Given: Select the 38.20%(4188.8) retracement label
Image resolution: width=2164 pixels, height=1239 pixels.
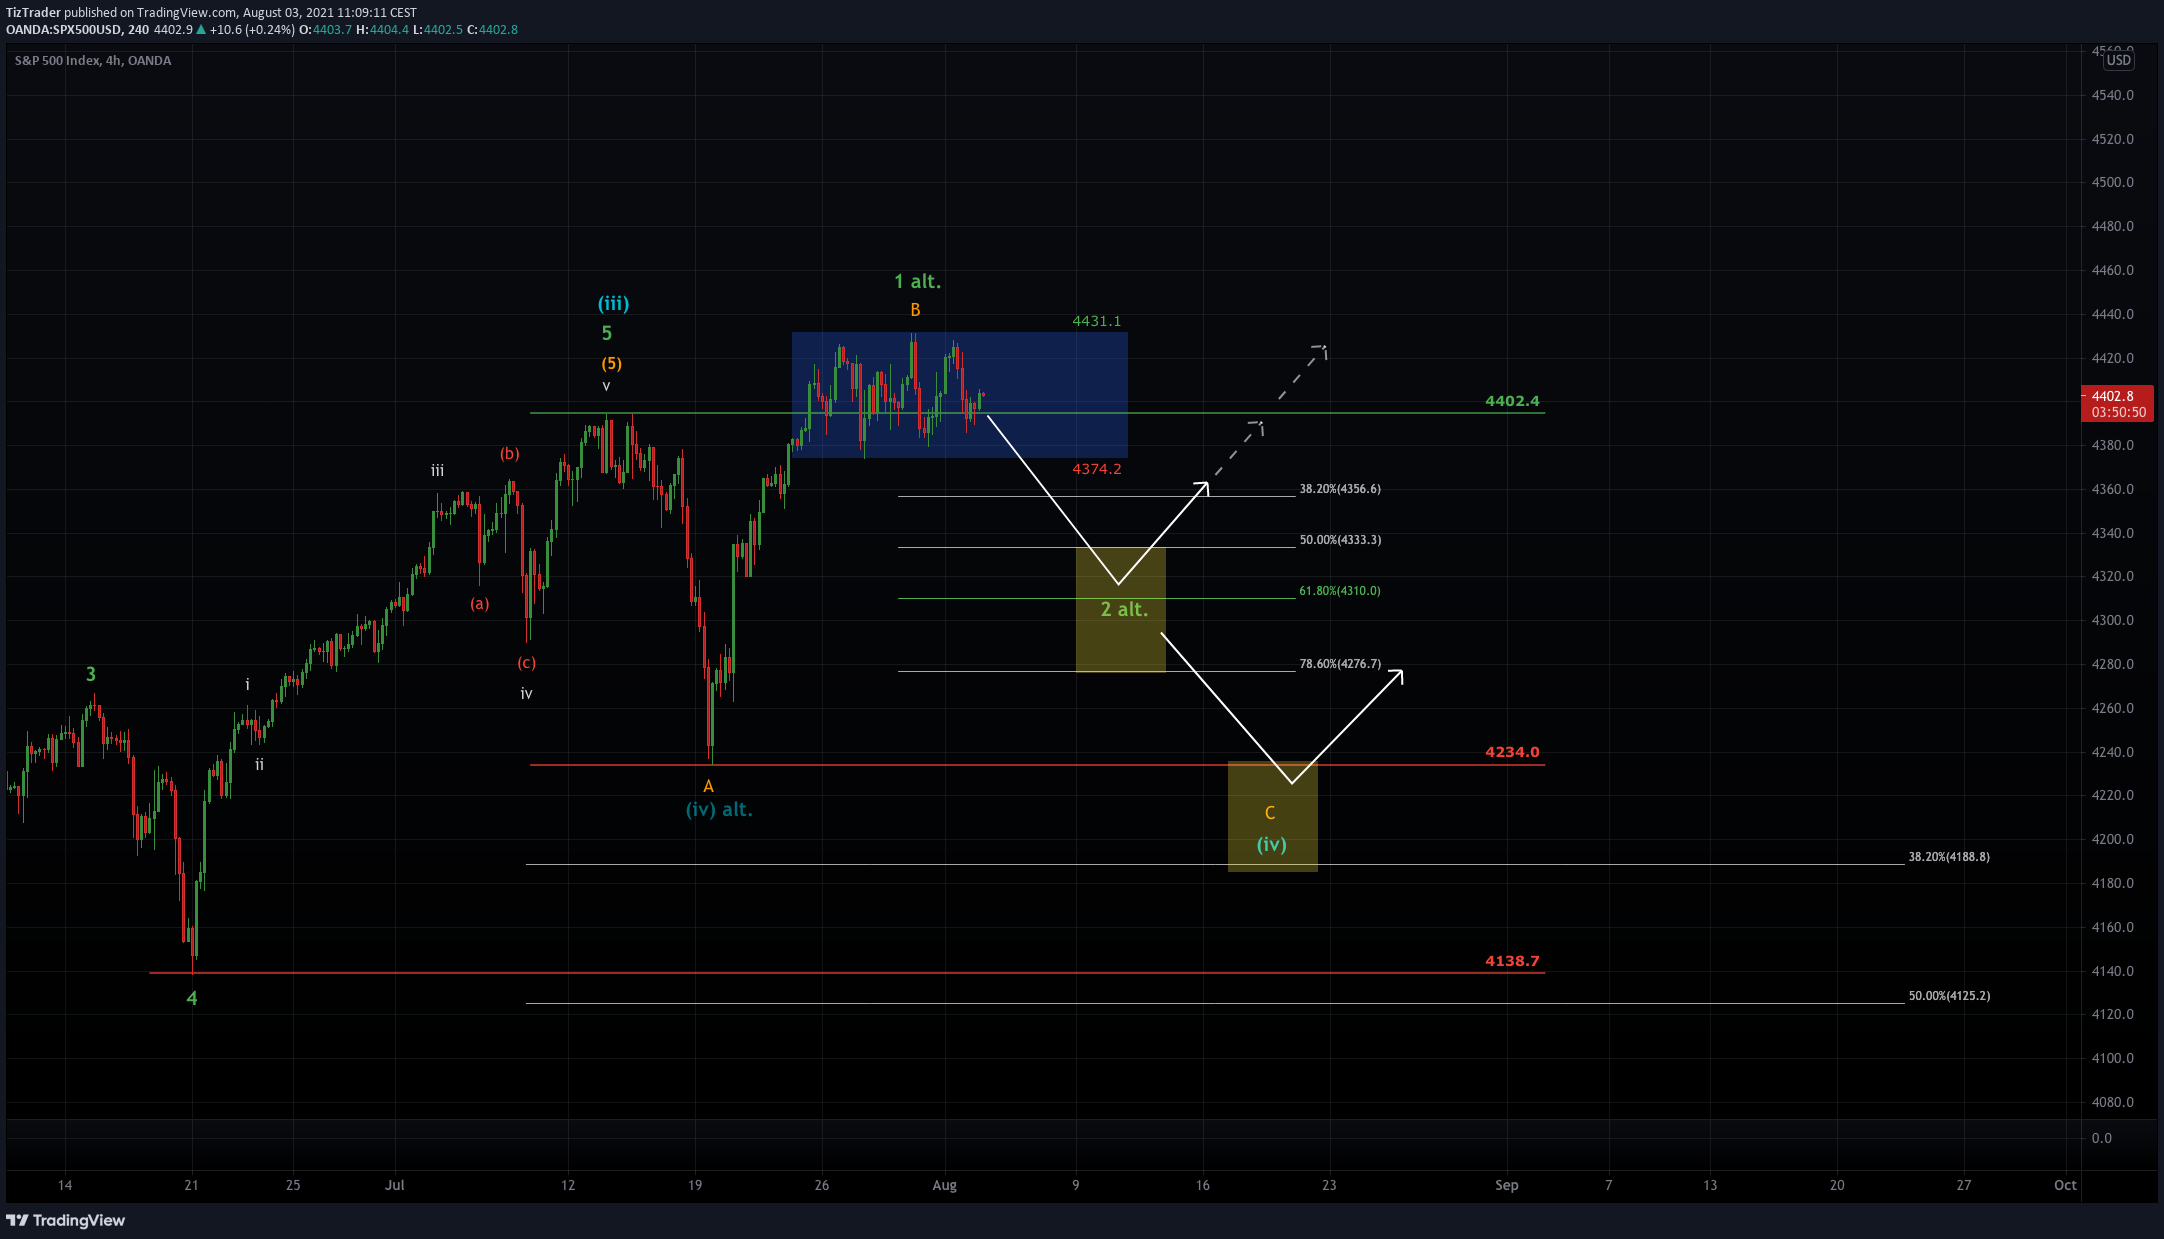Looking at the screenshot, I should [1949, 857].
